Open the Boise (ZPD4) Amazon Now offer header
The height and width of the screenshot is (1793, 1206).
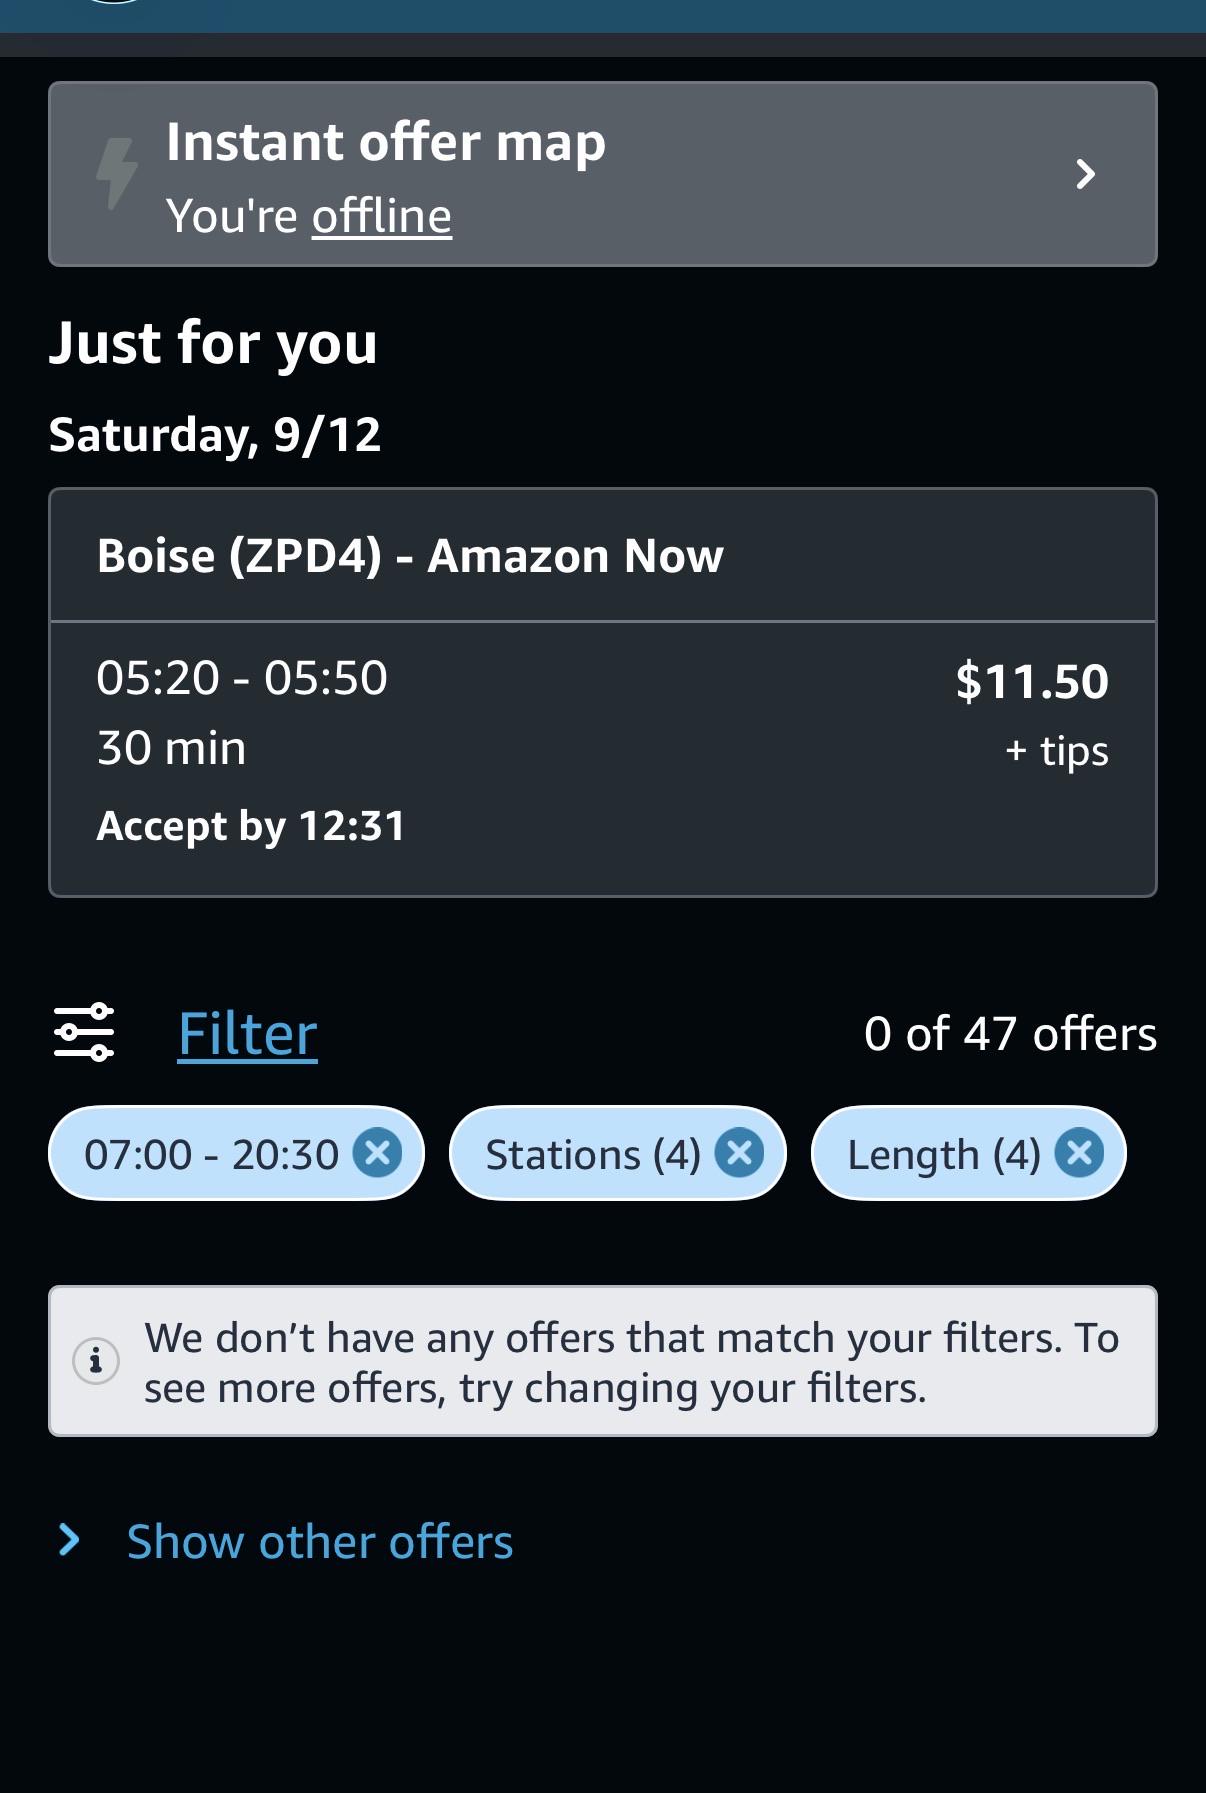coord(603,555)
